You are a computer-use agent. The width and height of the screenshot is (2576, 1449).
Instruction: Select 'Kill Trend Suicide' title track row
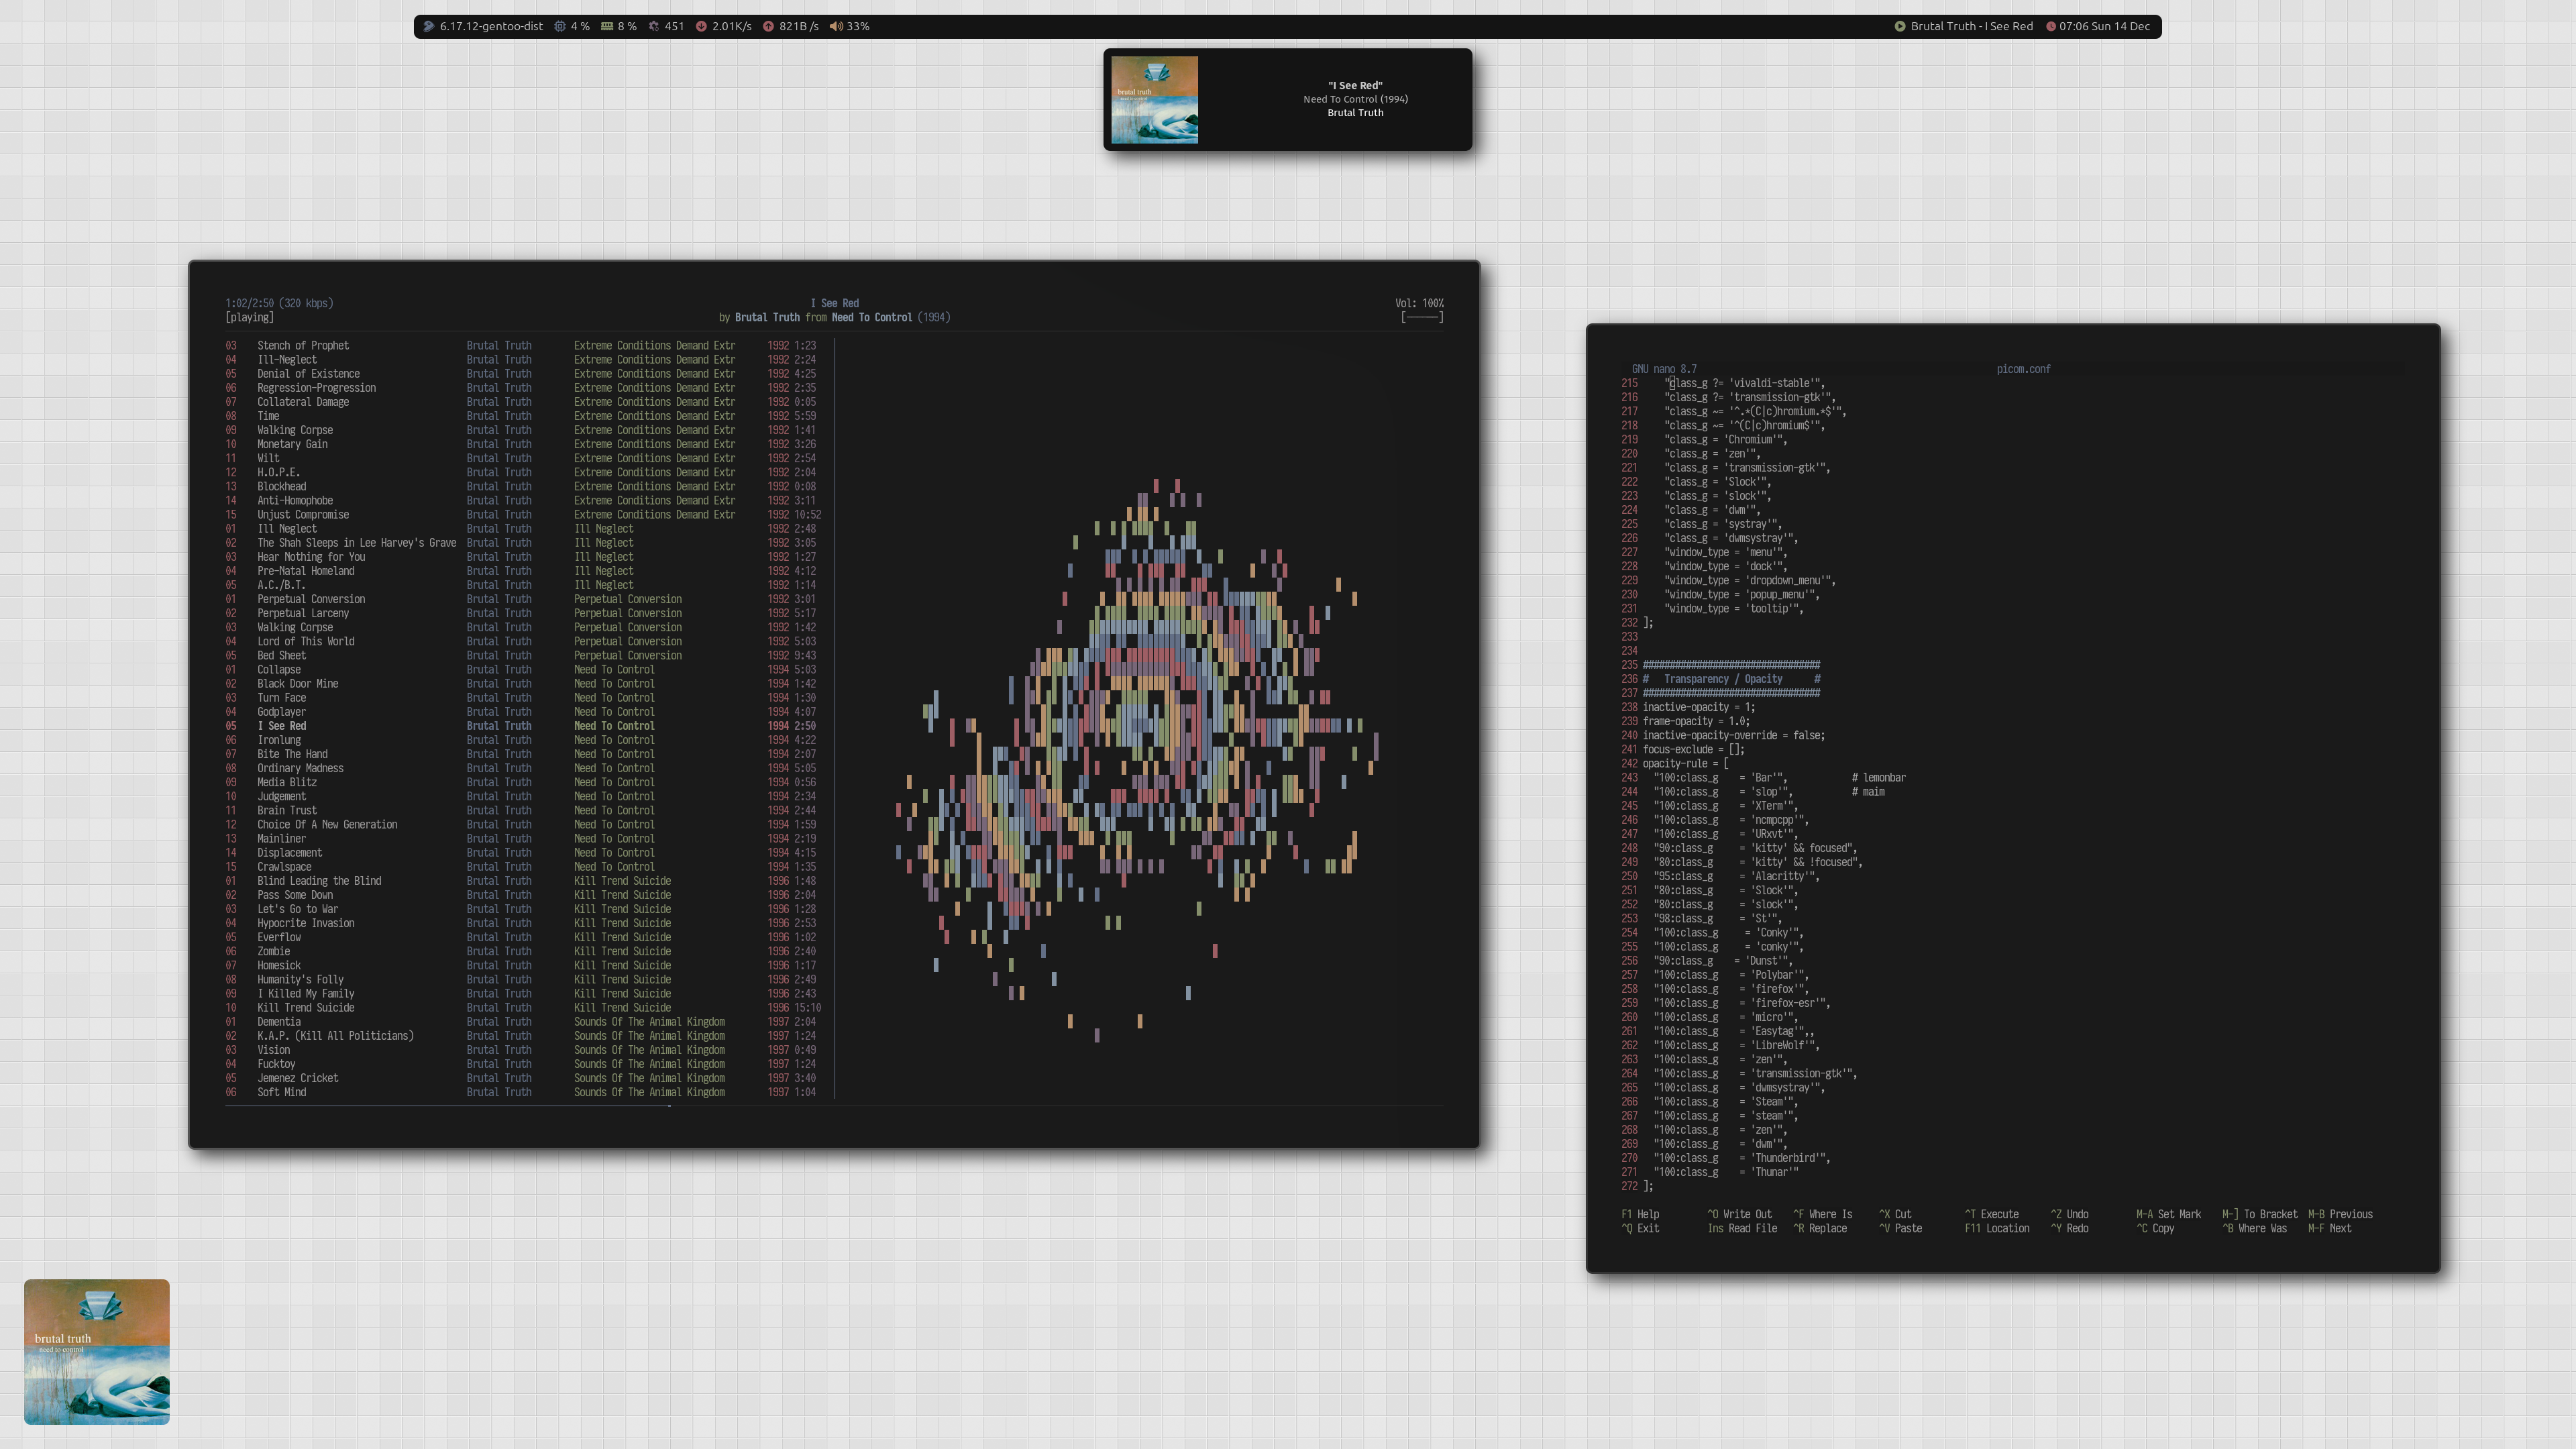(305, 1007)
